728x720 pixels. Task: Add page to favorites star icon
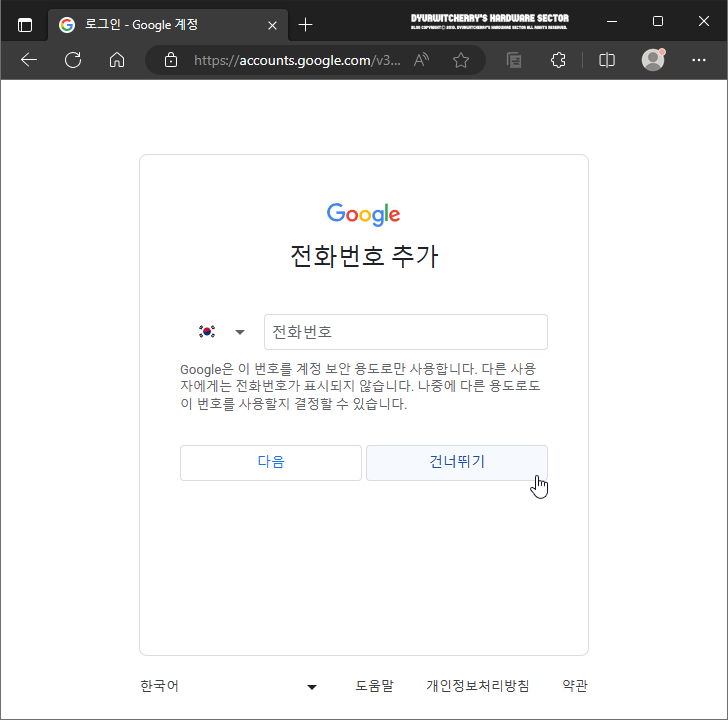[461, 60]
